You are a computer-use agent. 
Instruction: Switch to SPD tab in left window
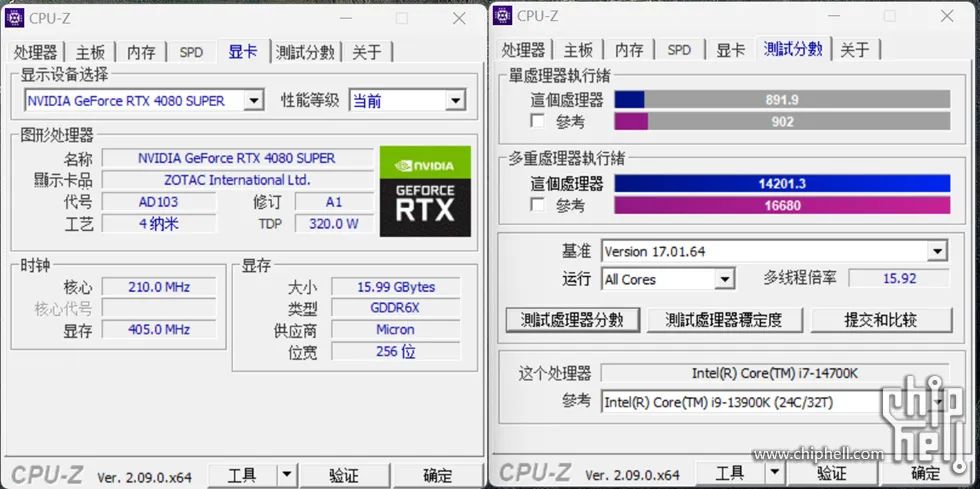coord(191,53)
